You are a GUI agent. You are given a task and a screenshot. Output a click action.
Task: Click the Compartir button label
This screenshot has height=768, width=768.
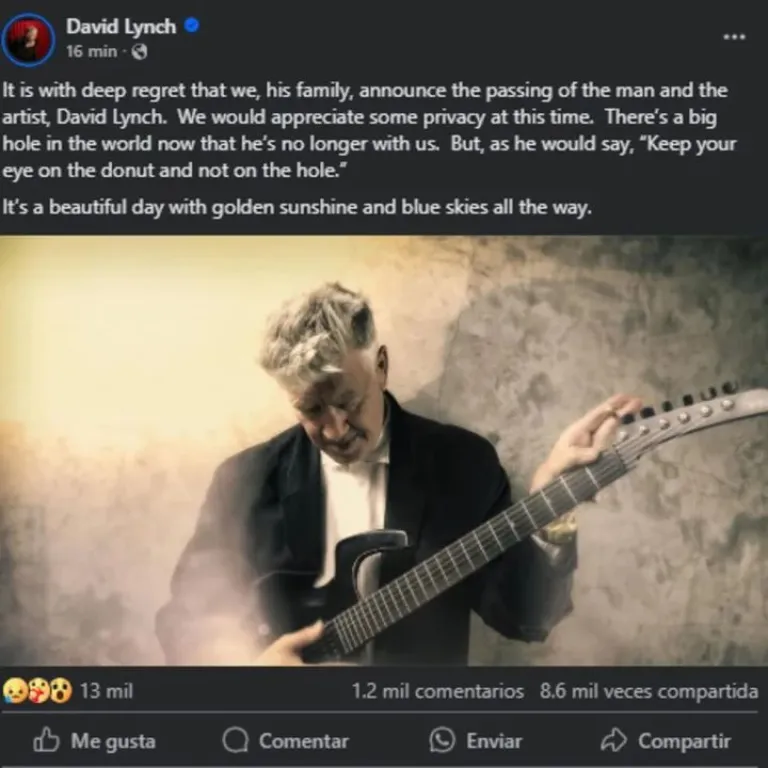684,742
